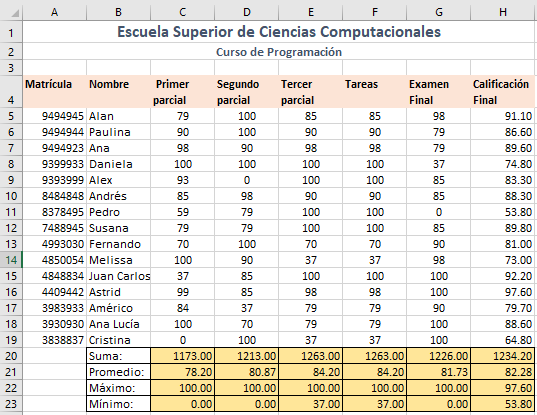
Task: Select column A header
Action: [x=55, y=12]
